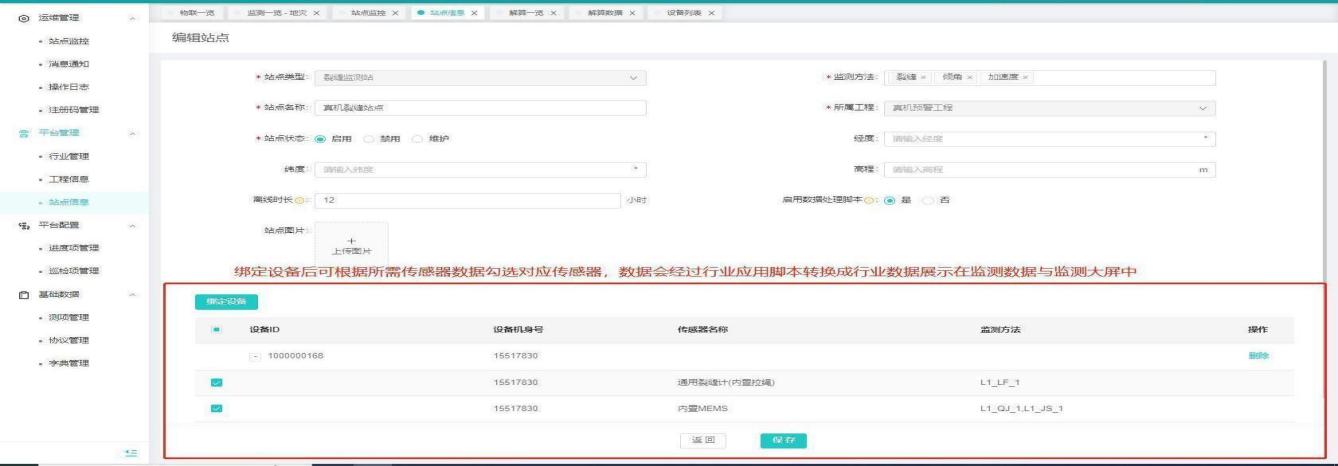Click the 保存 button
This screenshot has width=1338, height=466.
(782, 440)
